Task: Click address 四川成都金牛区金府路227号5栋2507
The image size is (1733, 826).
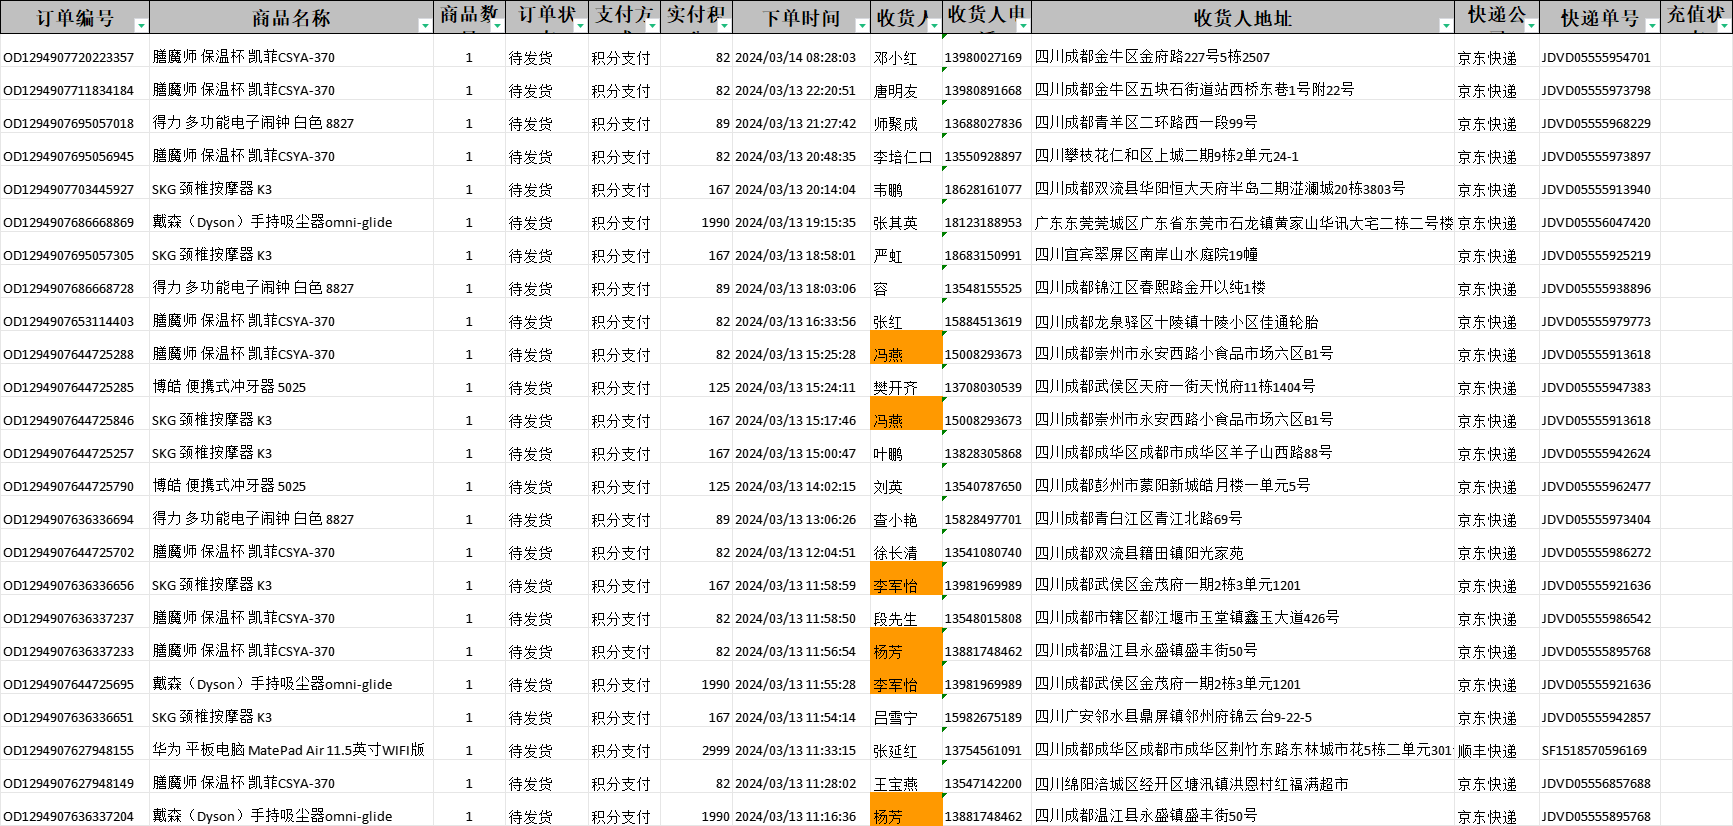Action: tap(1152, 57)
